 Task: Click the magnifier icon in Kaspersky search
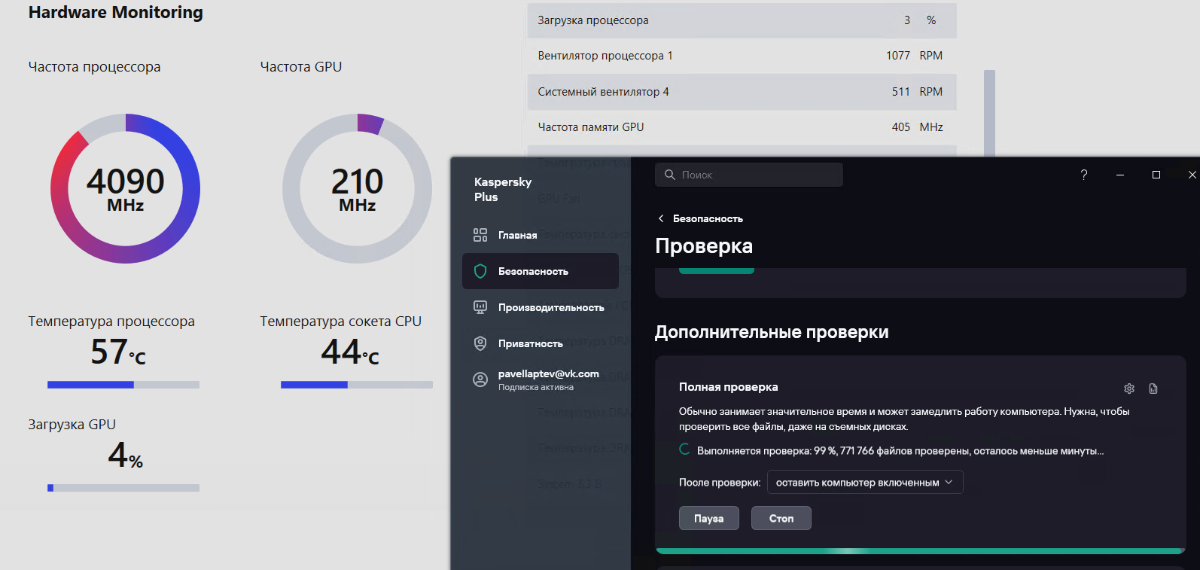tap(669, 175)
